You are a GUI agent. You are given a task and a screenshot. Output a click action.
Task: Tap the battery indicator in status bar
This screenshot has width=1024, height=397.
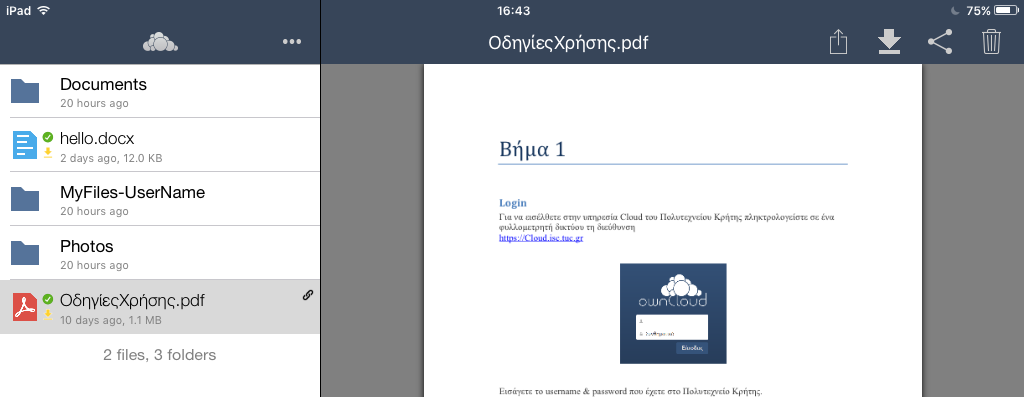click(1007, 10)
